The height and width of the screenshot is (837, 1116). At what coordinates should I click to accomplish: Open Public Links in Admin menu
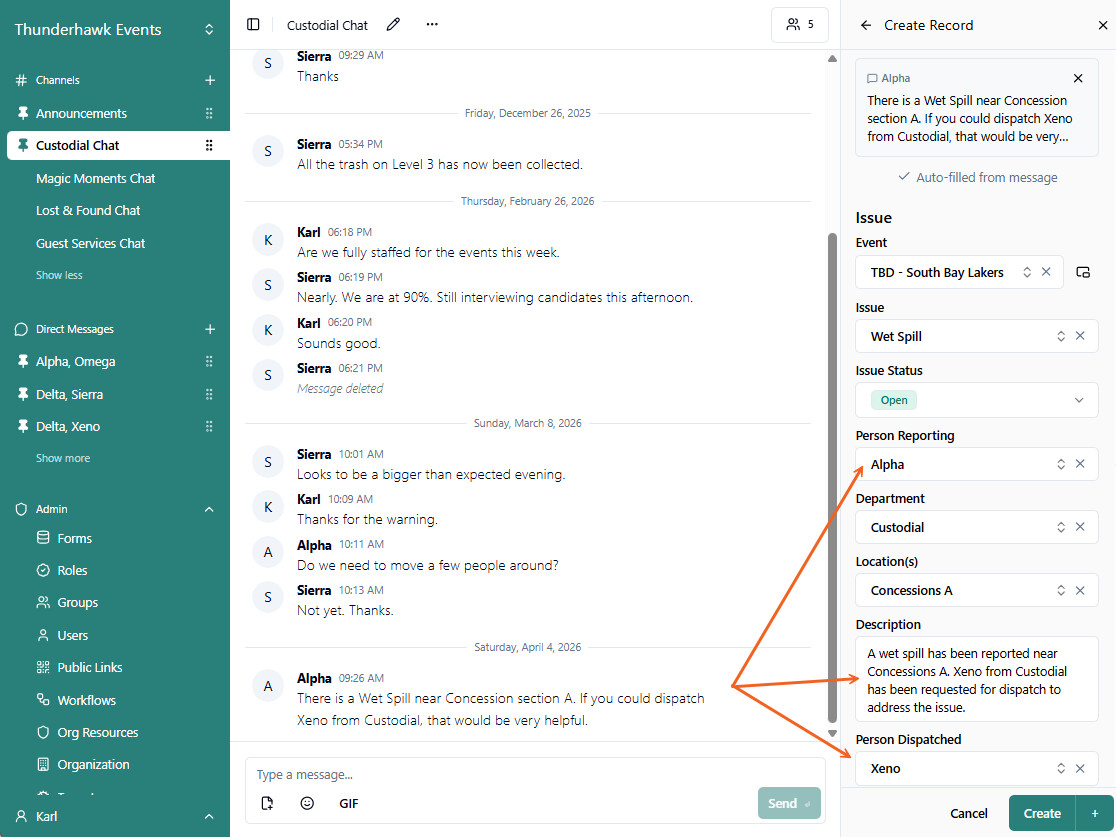pyautogui.click(x=90, y=668)
